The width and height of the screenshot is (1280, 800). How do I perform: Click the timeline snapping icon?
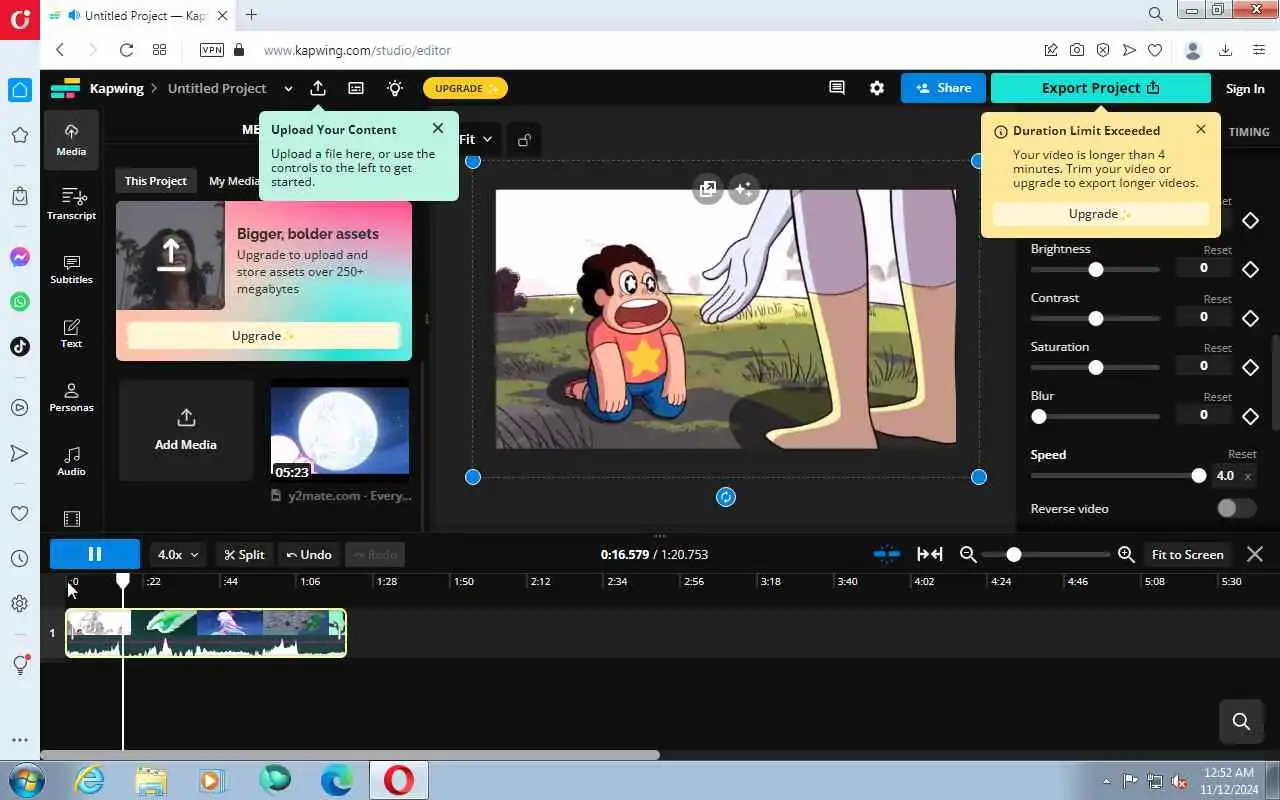tap(887, 554)
